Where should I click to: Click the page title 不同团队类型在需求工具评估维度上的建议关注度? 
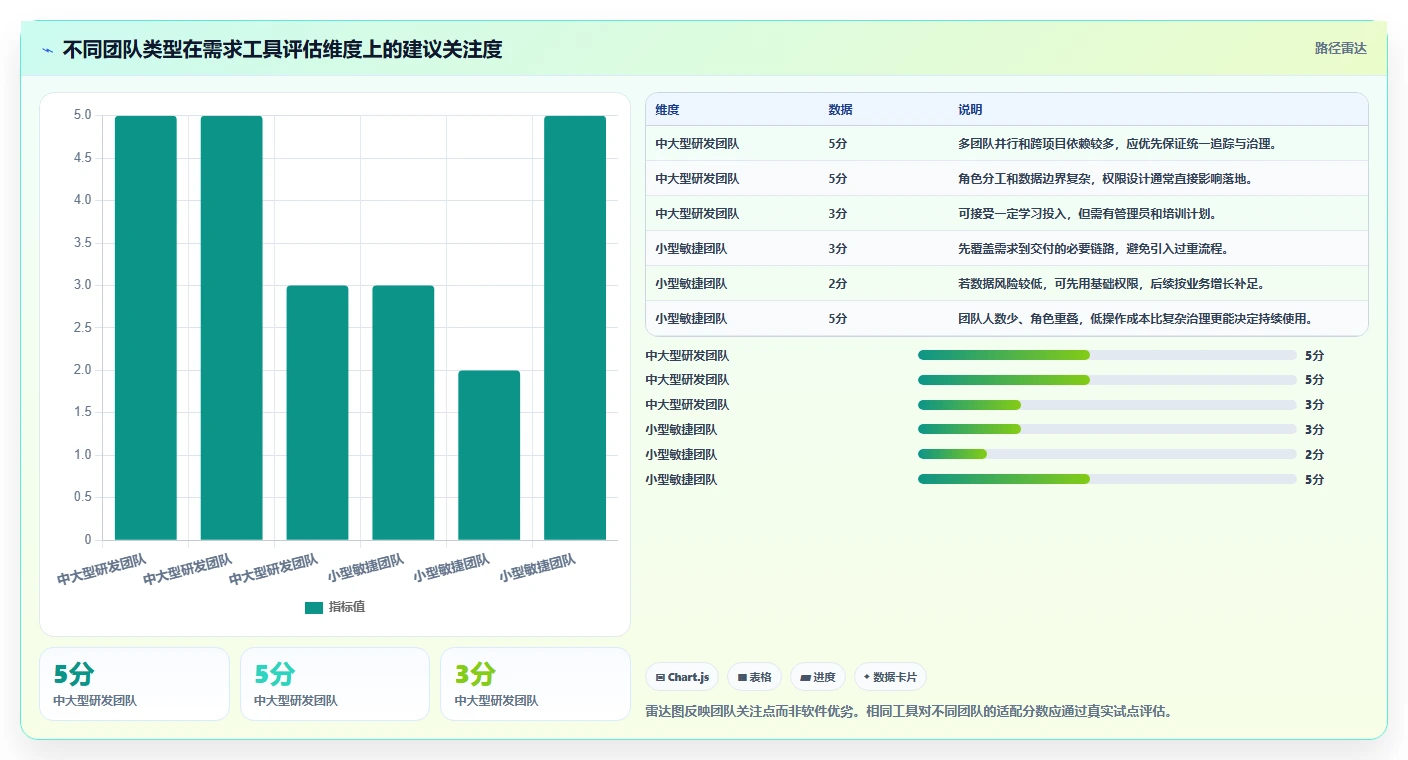282,49
